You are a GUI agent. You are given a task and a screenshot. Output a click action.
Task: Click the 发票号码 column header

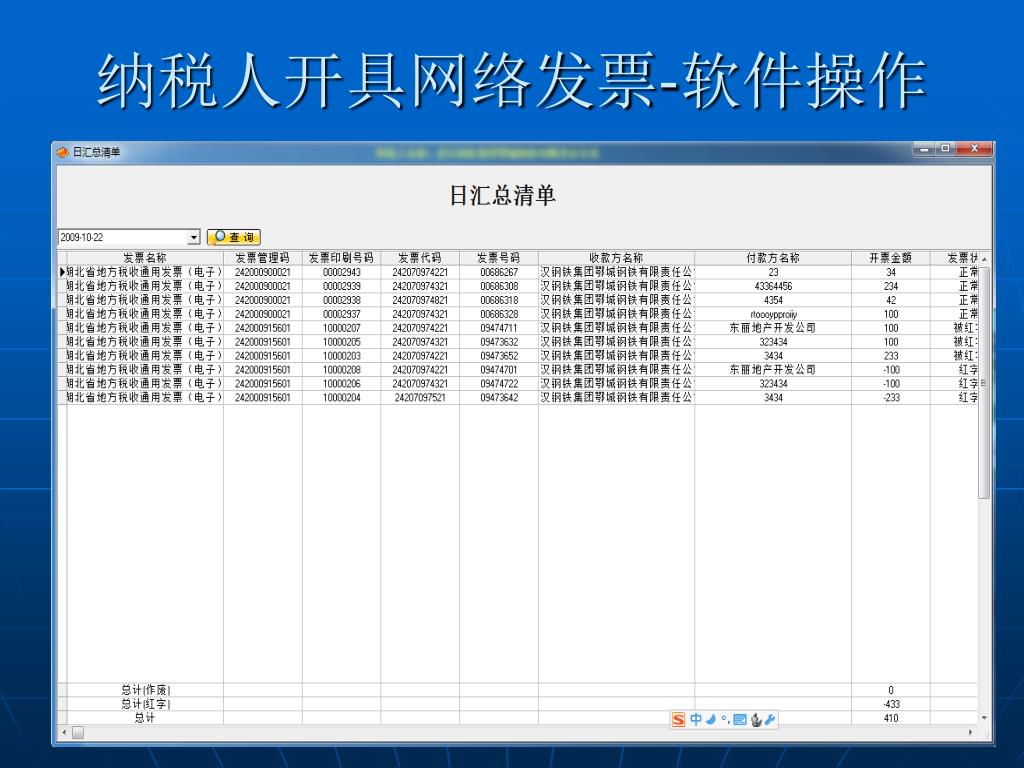click(x=499, y=257)
